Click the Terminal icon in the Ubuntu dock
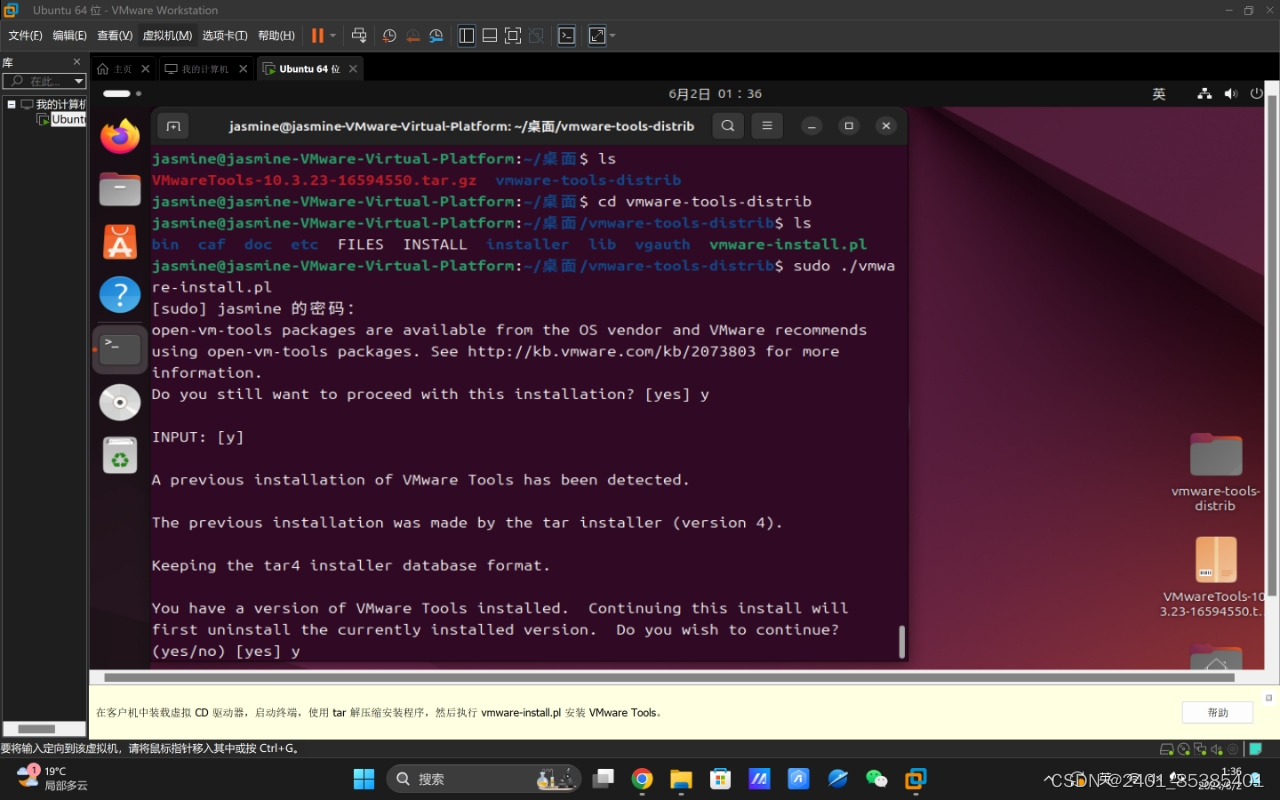 120,349
